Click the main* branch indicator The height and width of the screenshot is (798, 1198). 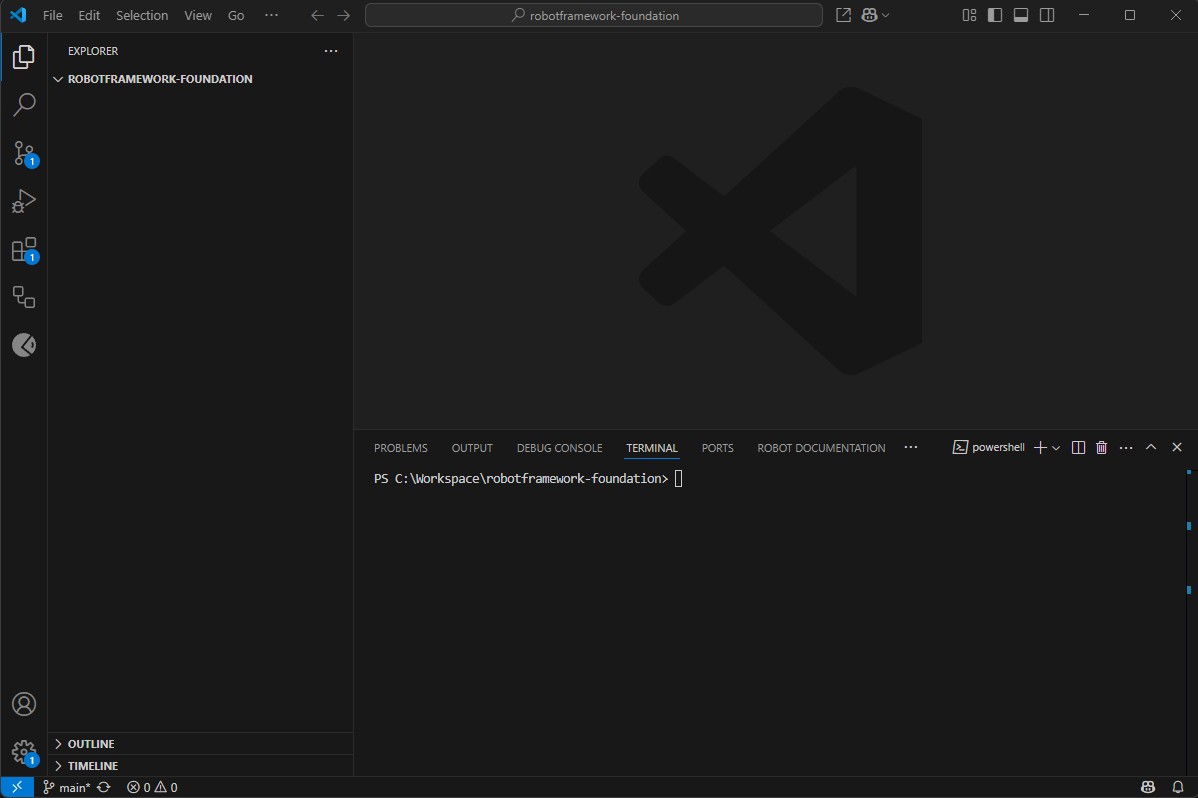pyautogui.click(x=66, y=787)
